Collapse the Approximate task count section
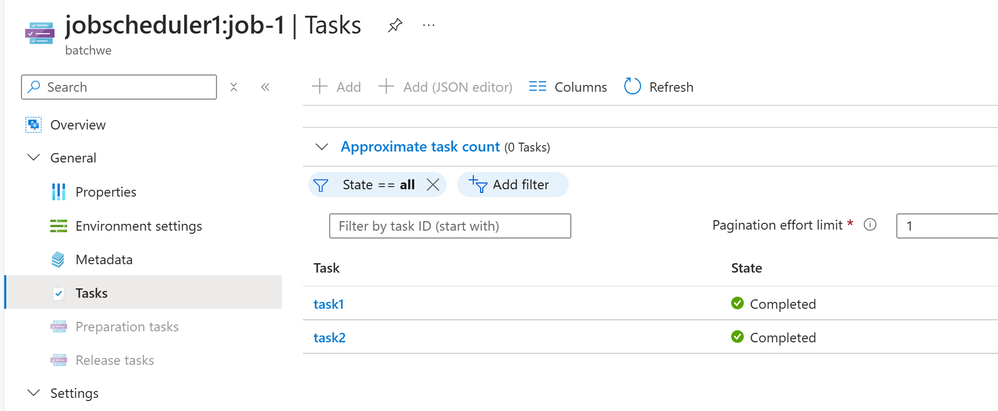This screenshot has width=998, height=411. coord(322,147)
